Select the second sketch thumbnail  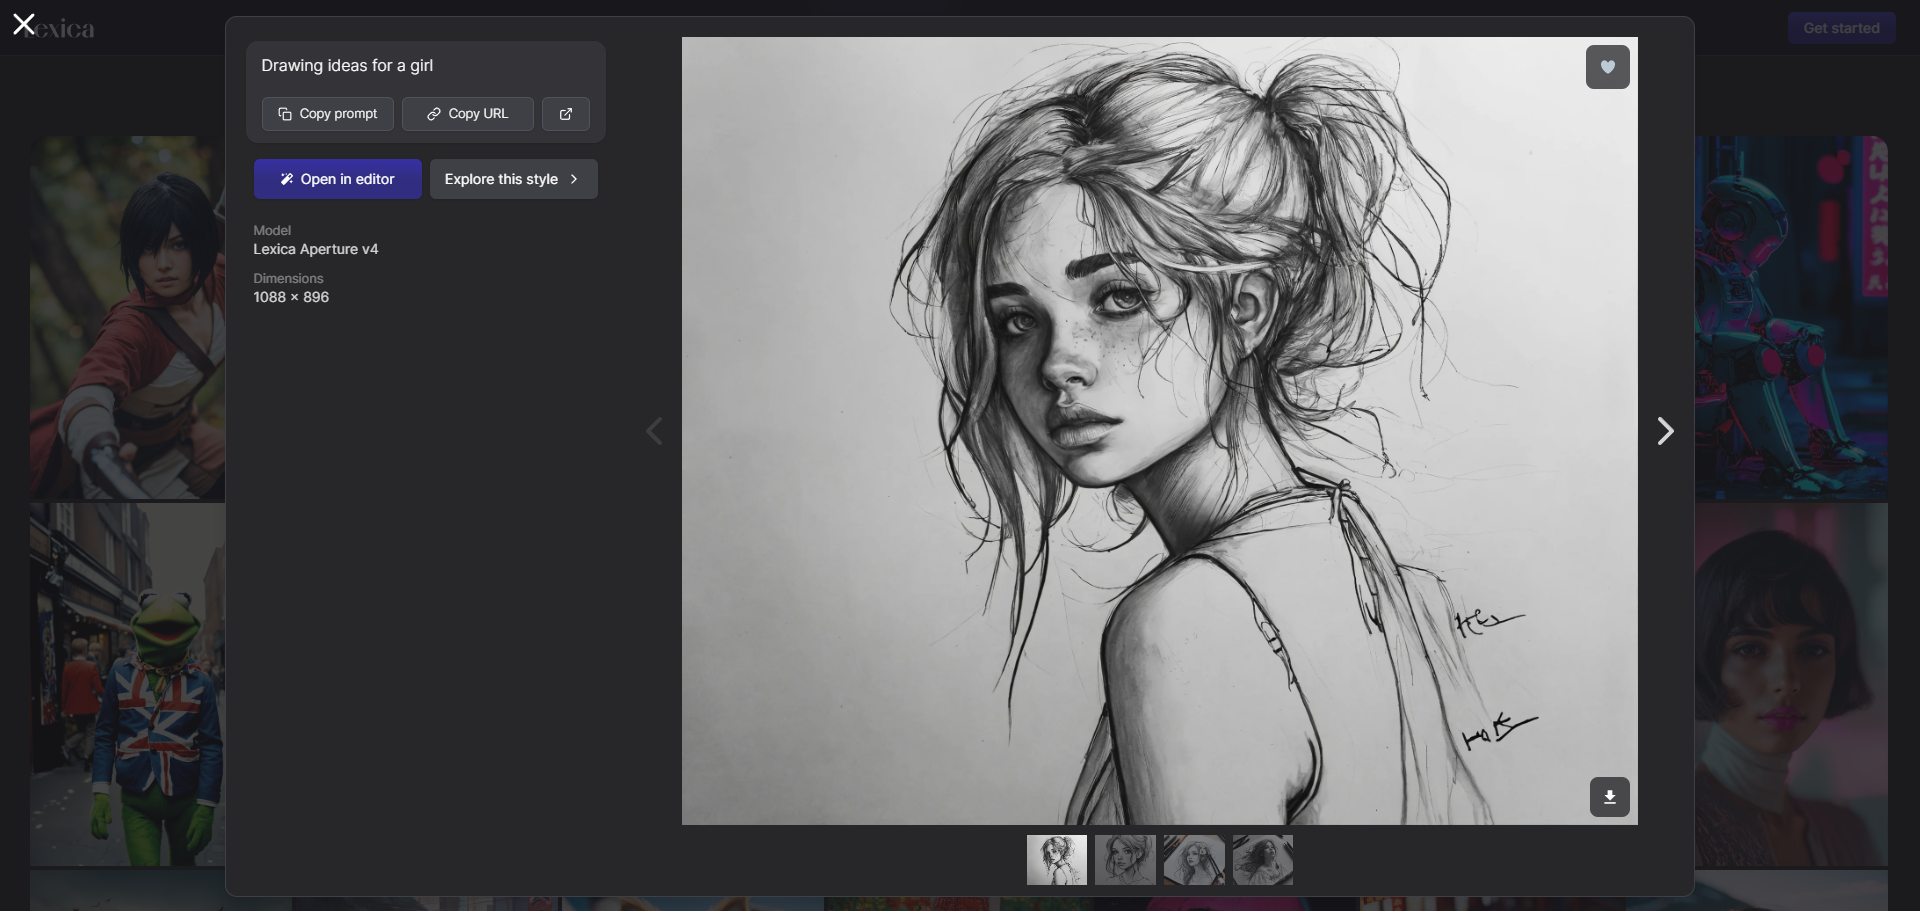click(x=1125, y=860)
